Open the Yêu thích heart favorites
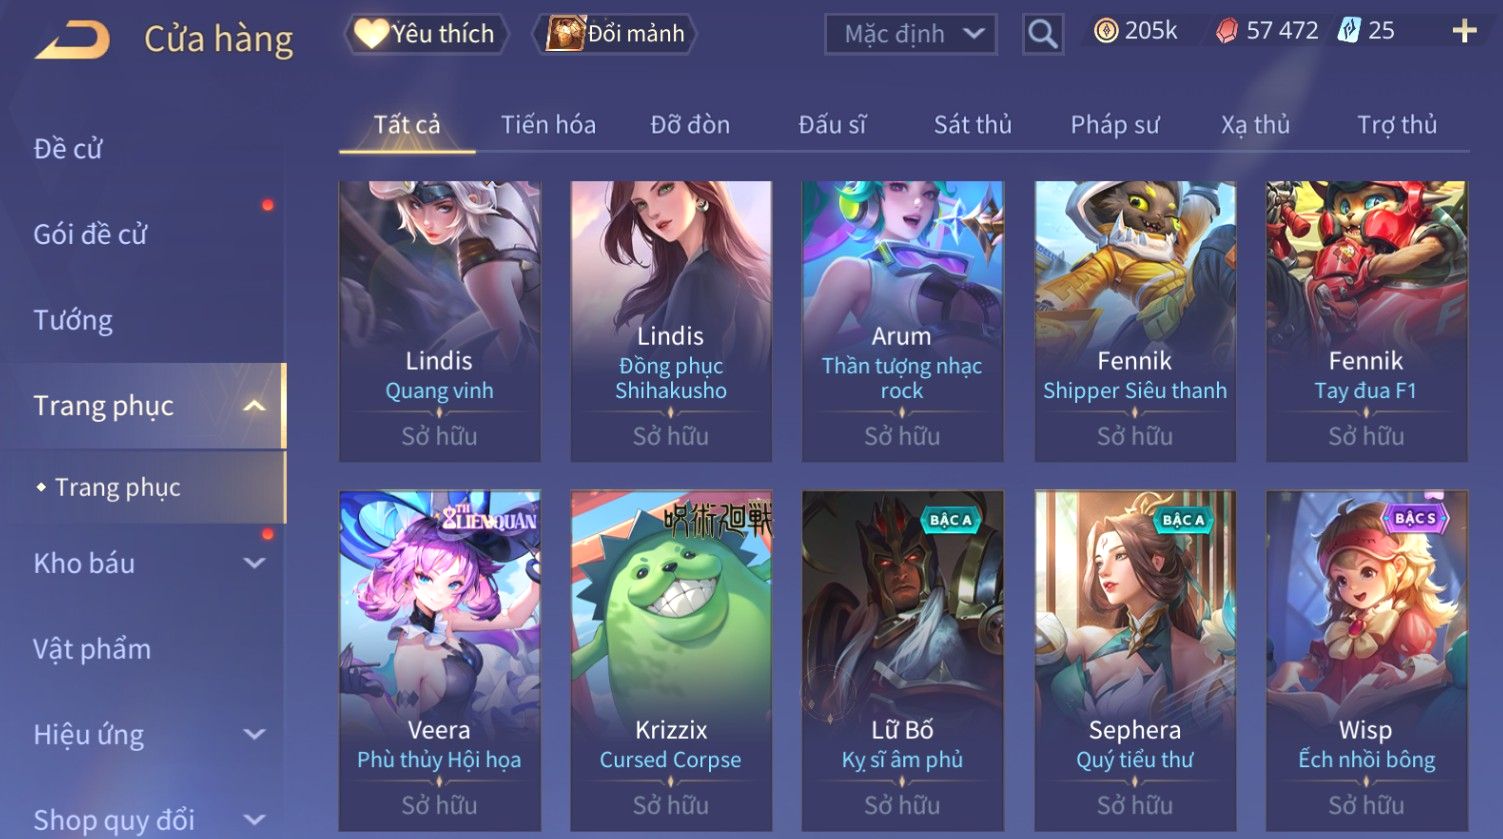Screen dimensions: 1503x839 (x=427, y=34)
